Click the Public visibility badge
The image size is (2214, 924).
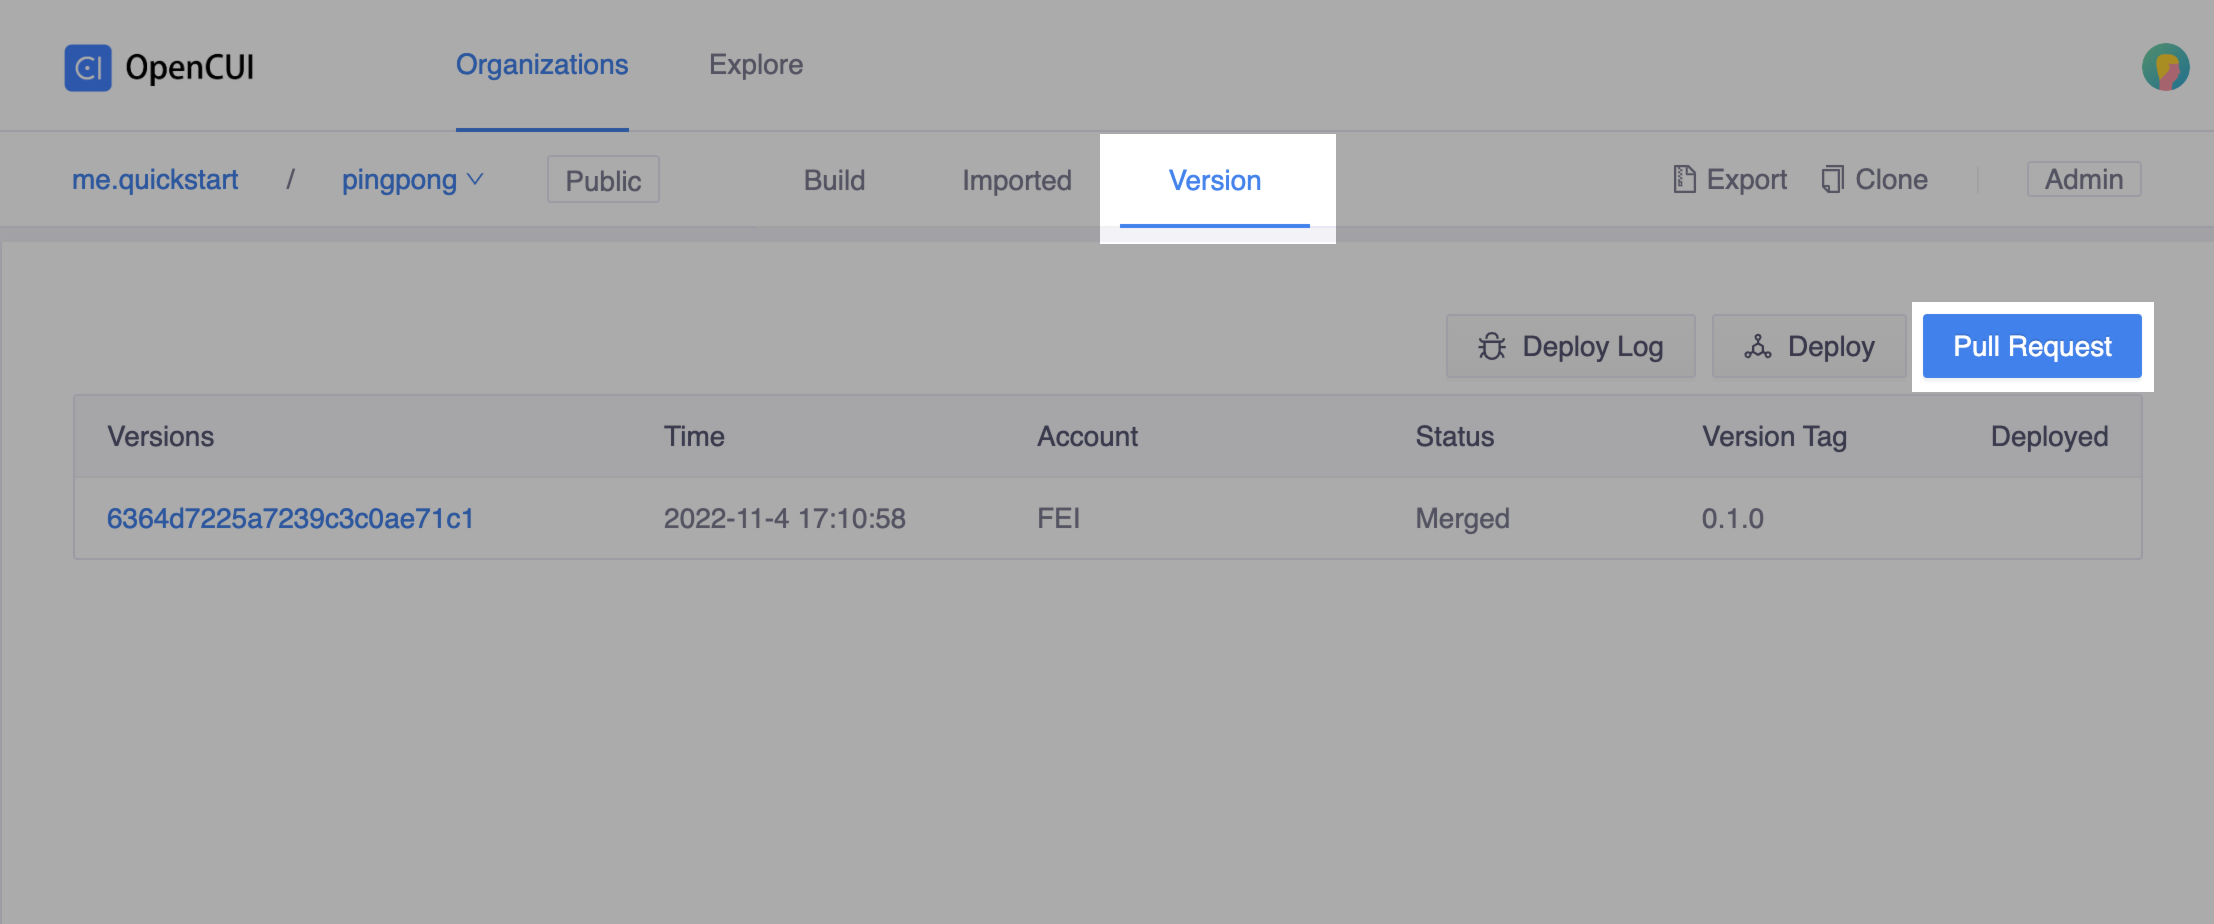click(602, 180)
